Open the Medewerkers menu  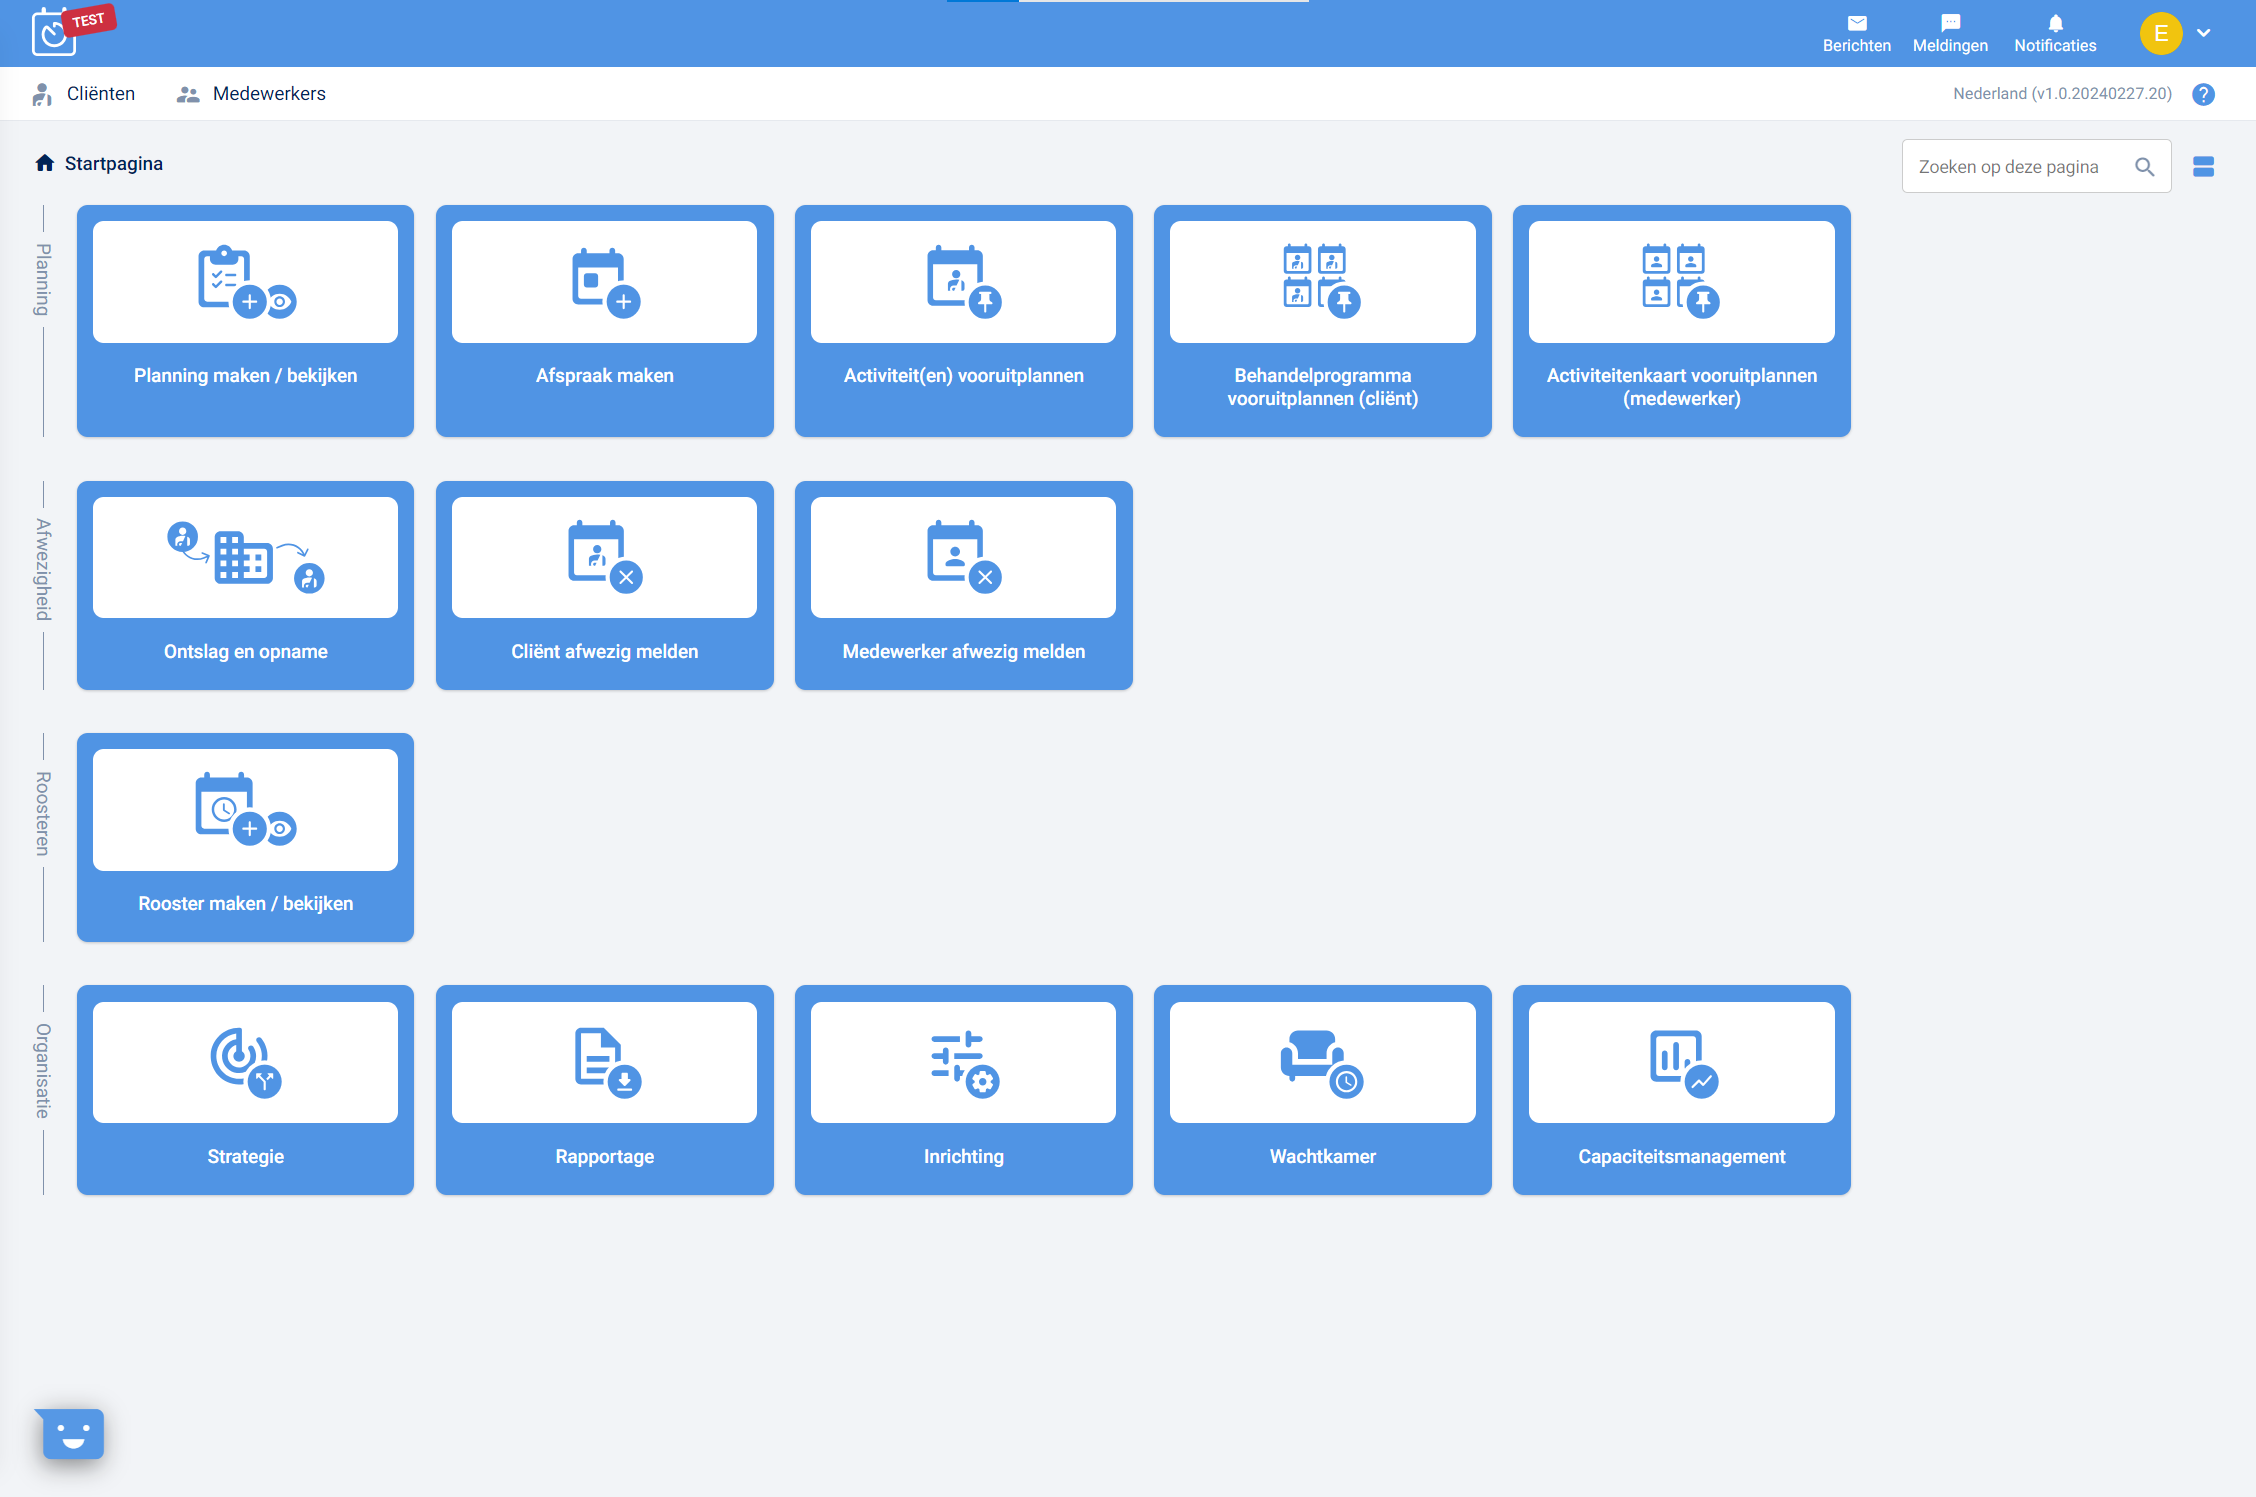point(251,94)
